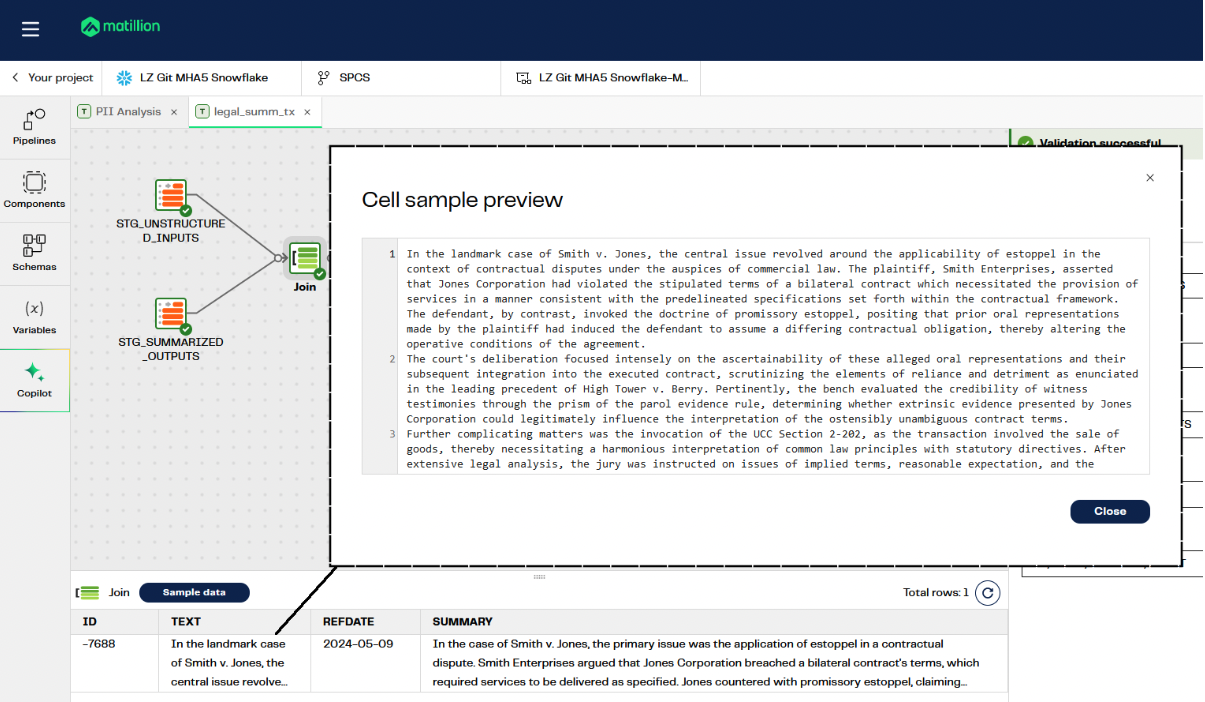Close the PII Analysis tab

tap(174, 112)
